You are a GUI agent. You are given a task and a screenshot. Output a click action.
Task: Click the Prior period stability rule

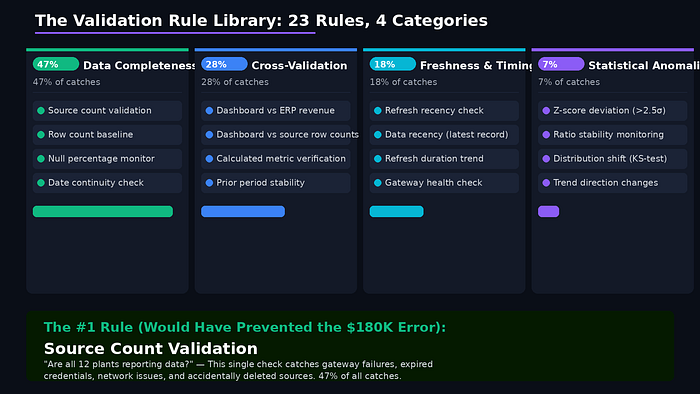[x=275, y=183]
